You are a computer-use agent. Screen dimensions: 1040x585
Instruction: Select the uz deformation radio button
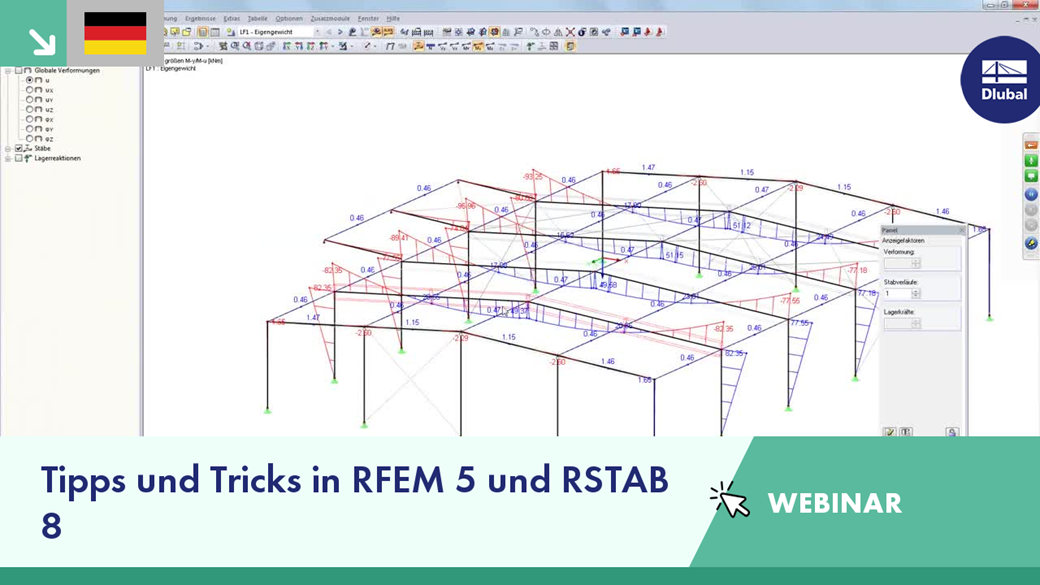click(x=29, y=109)
